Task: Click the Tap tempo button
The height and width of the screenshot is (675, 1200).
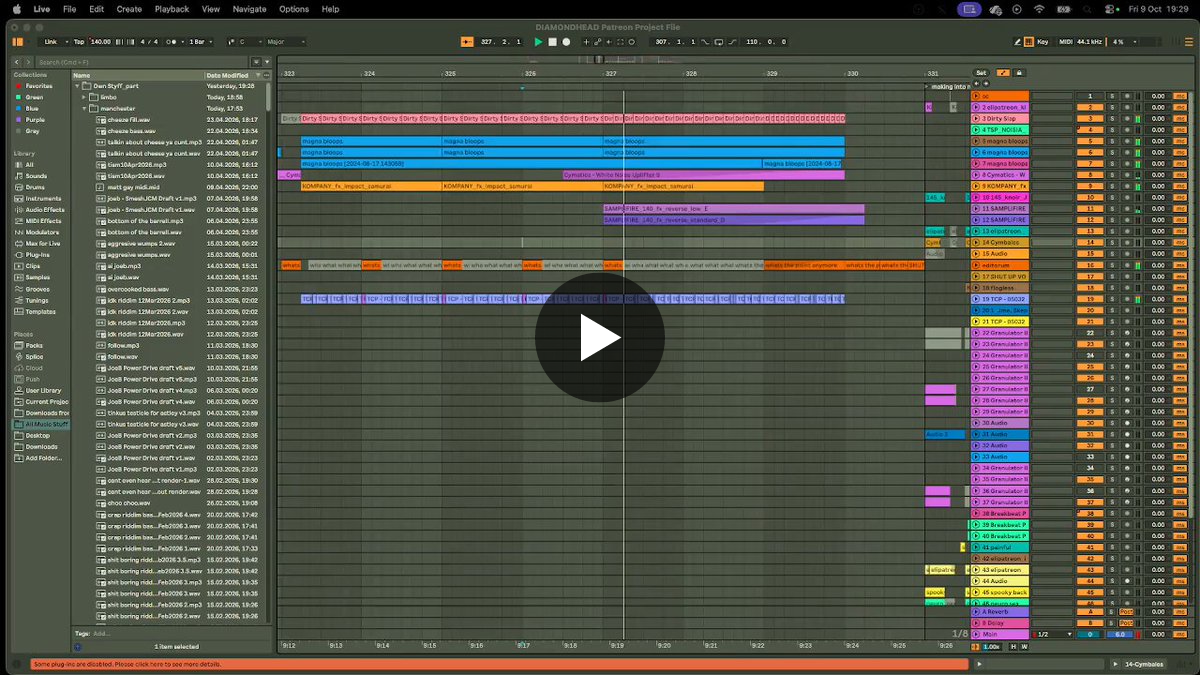Action: pos(79,42)
